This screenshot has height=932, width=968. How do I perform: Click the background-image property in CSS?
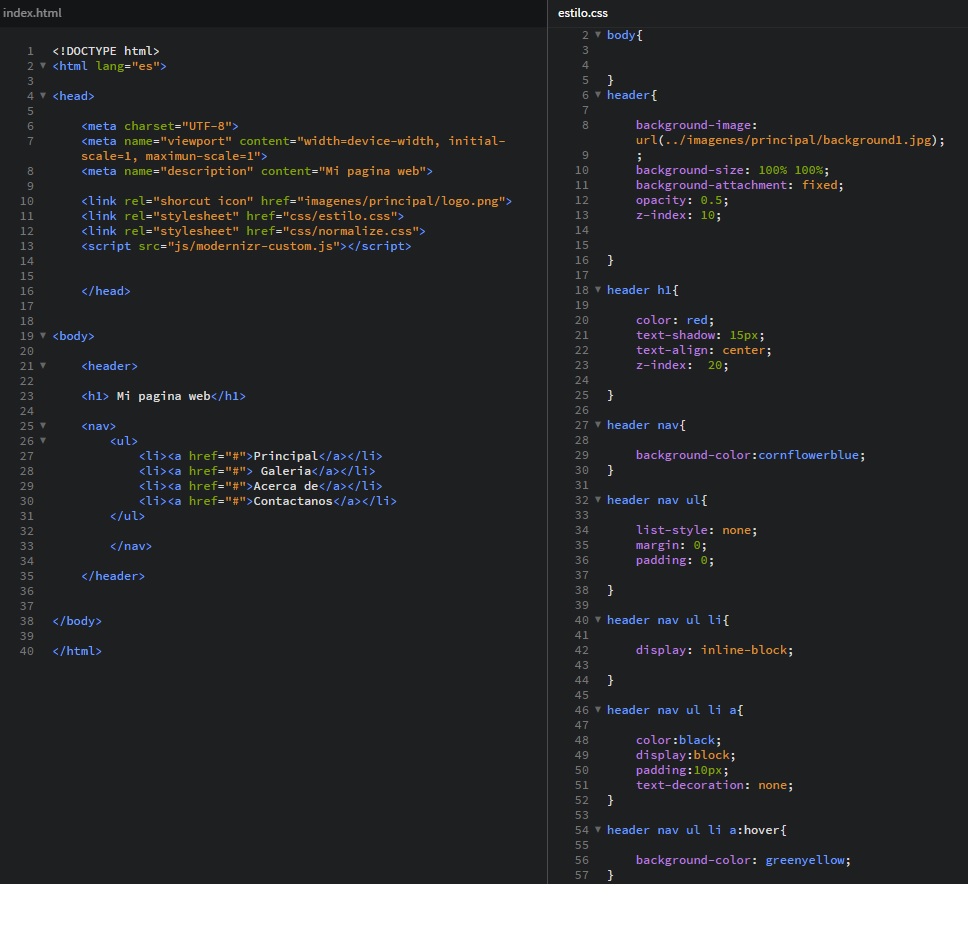(693, 125)
